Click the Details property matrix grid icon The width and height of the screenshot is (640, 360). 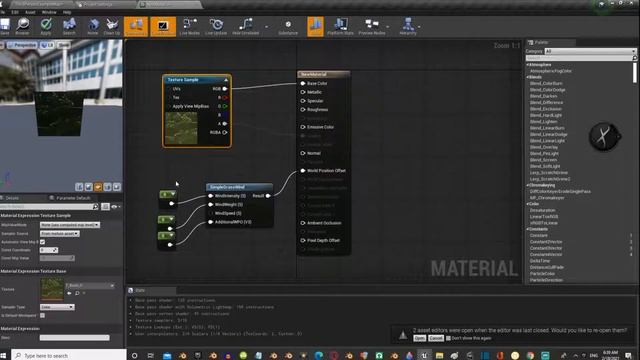tap(105, 207)
